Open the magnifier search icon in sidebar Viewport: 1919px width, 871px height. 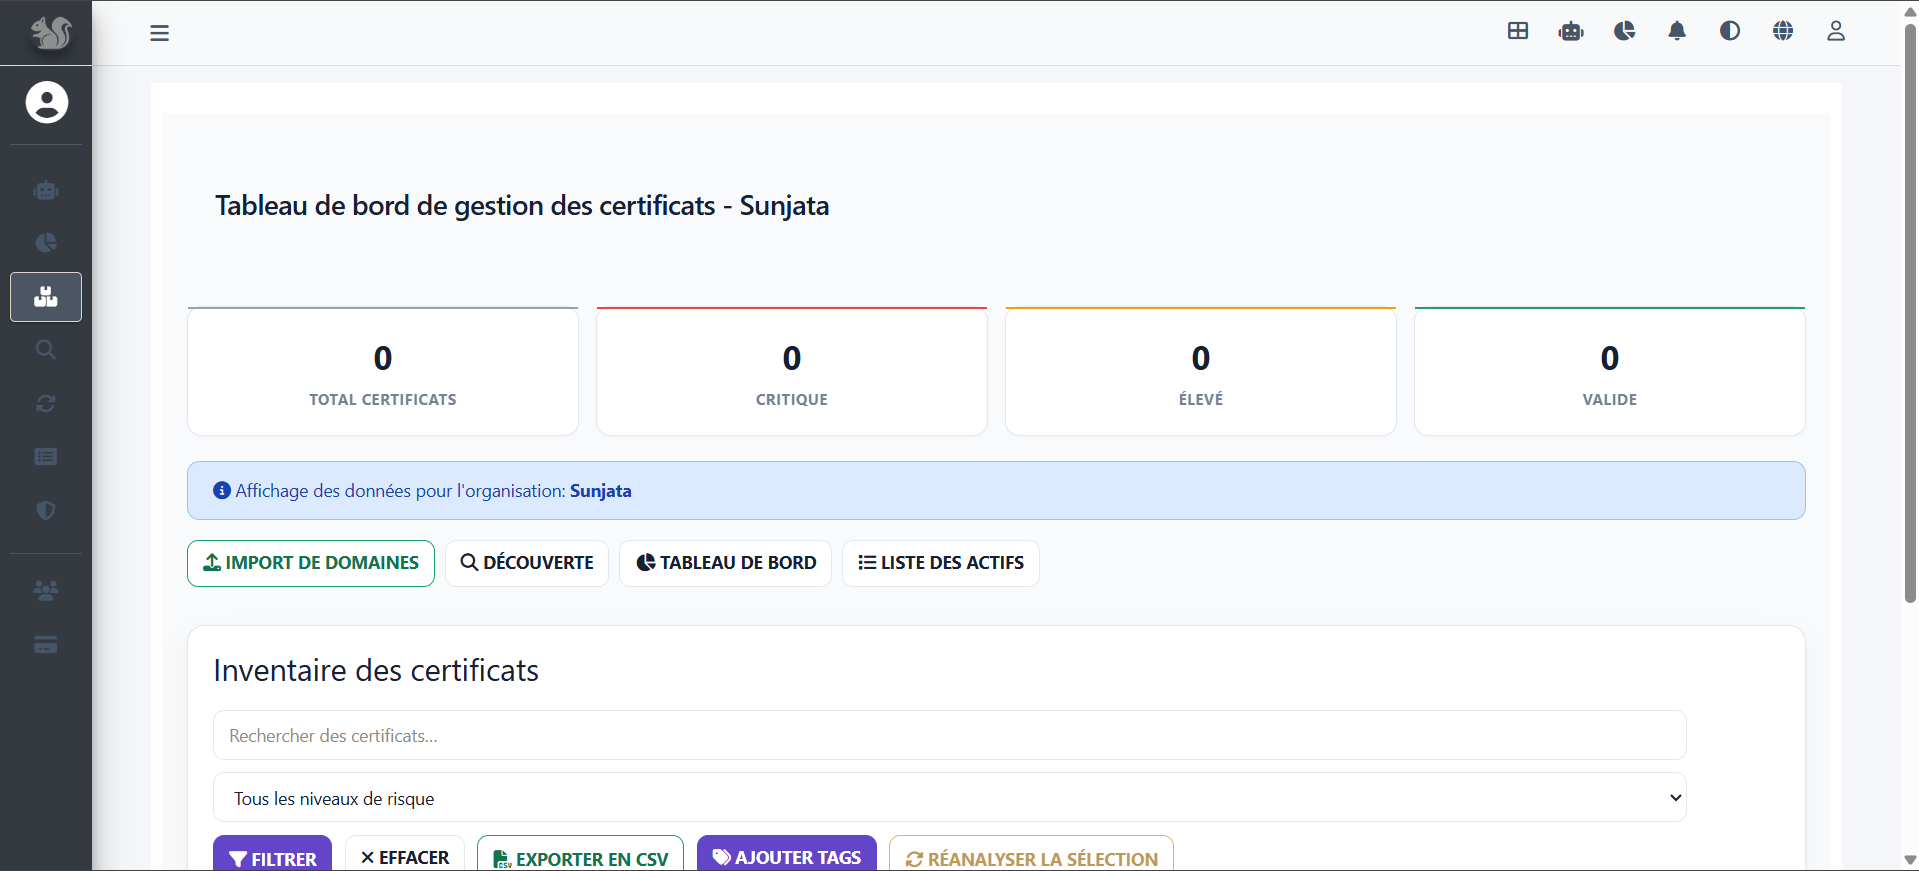click(x=46, y=350)
